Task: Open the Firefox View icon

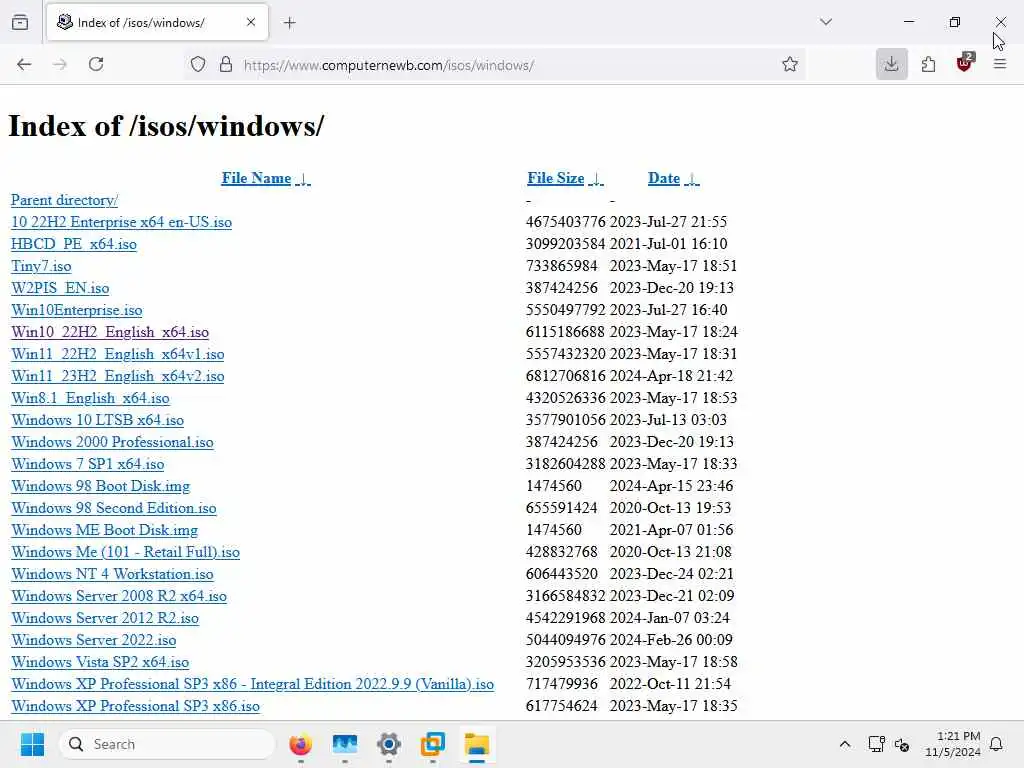Action: pos(20,22)
